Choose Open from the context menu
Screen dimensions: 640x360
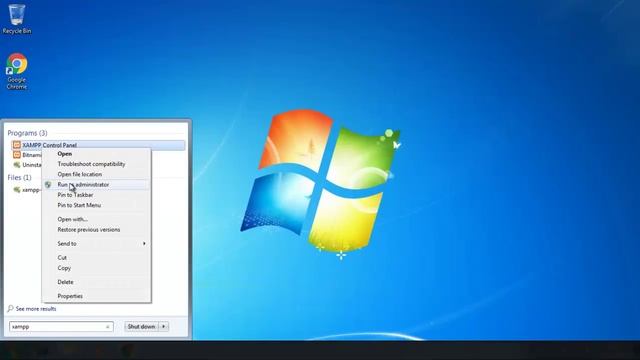64,154
